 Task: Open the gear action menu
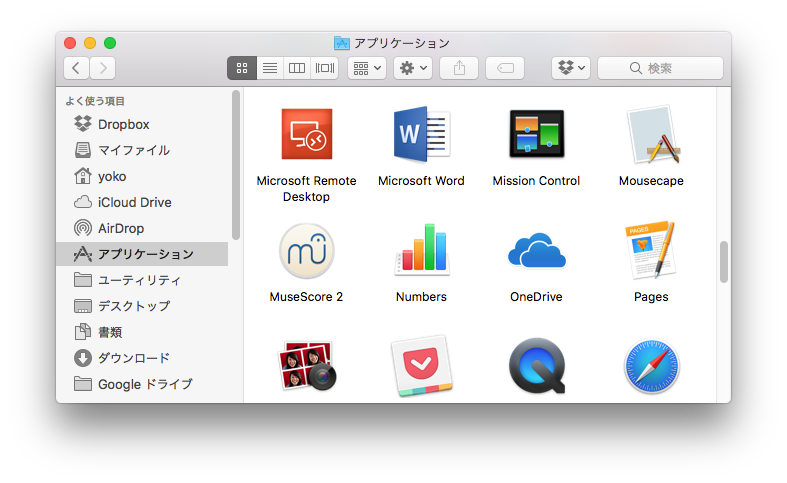click(x=413, y=68)
